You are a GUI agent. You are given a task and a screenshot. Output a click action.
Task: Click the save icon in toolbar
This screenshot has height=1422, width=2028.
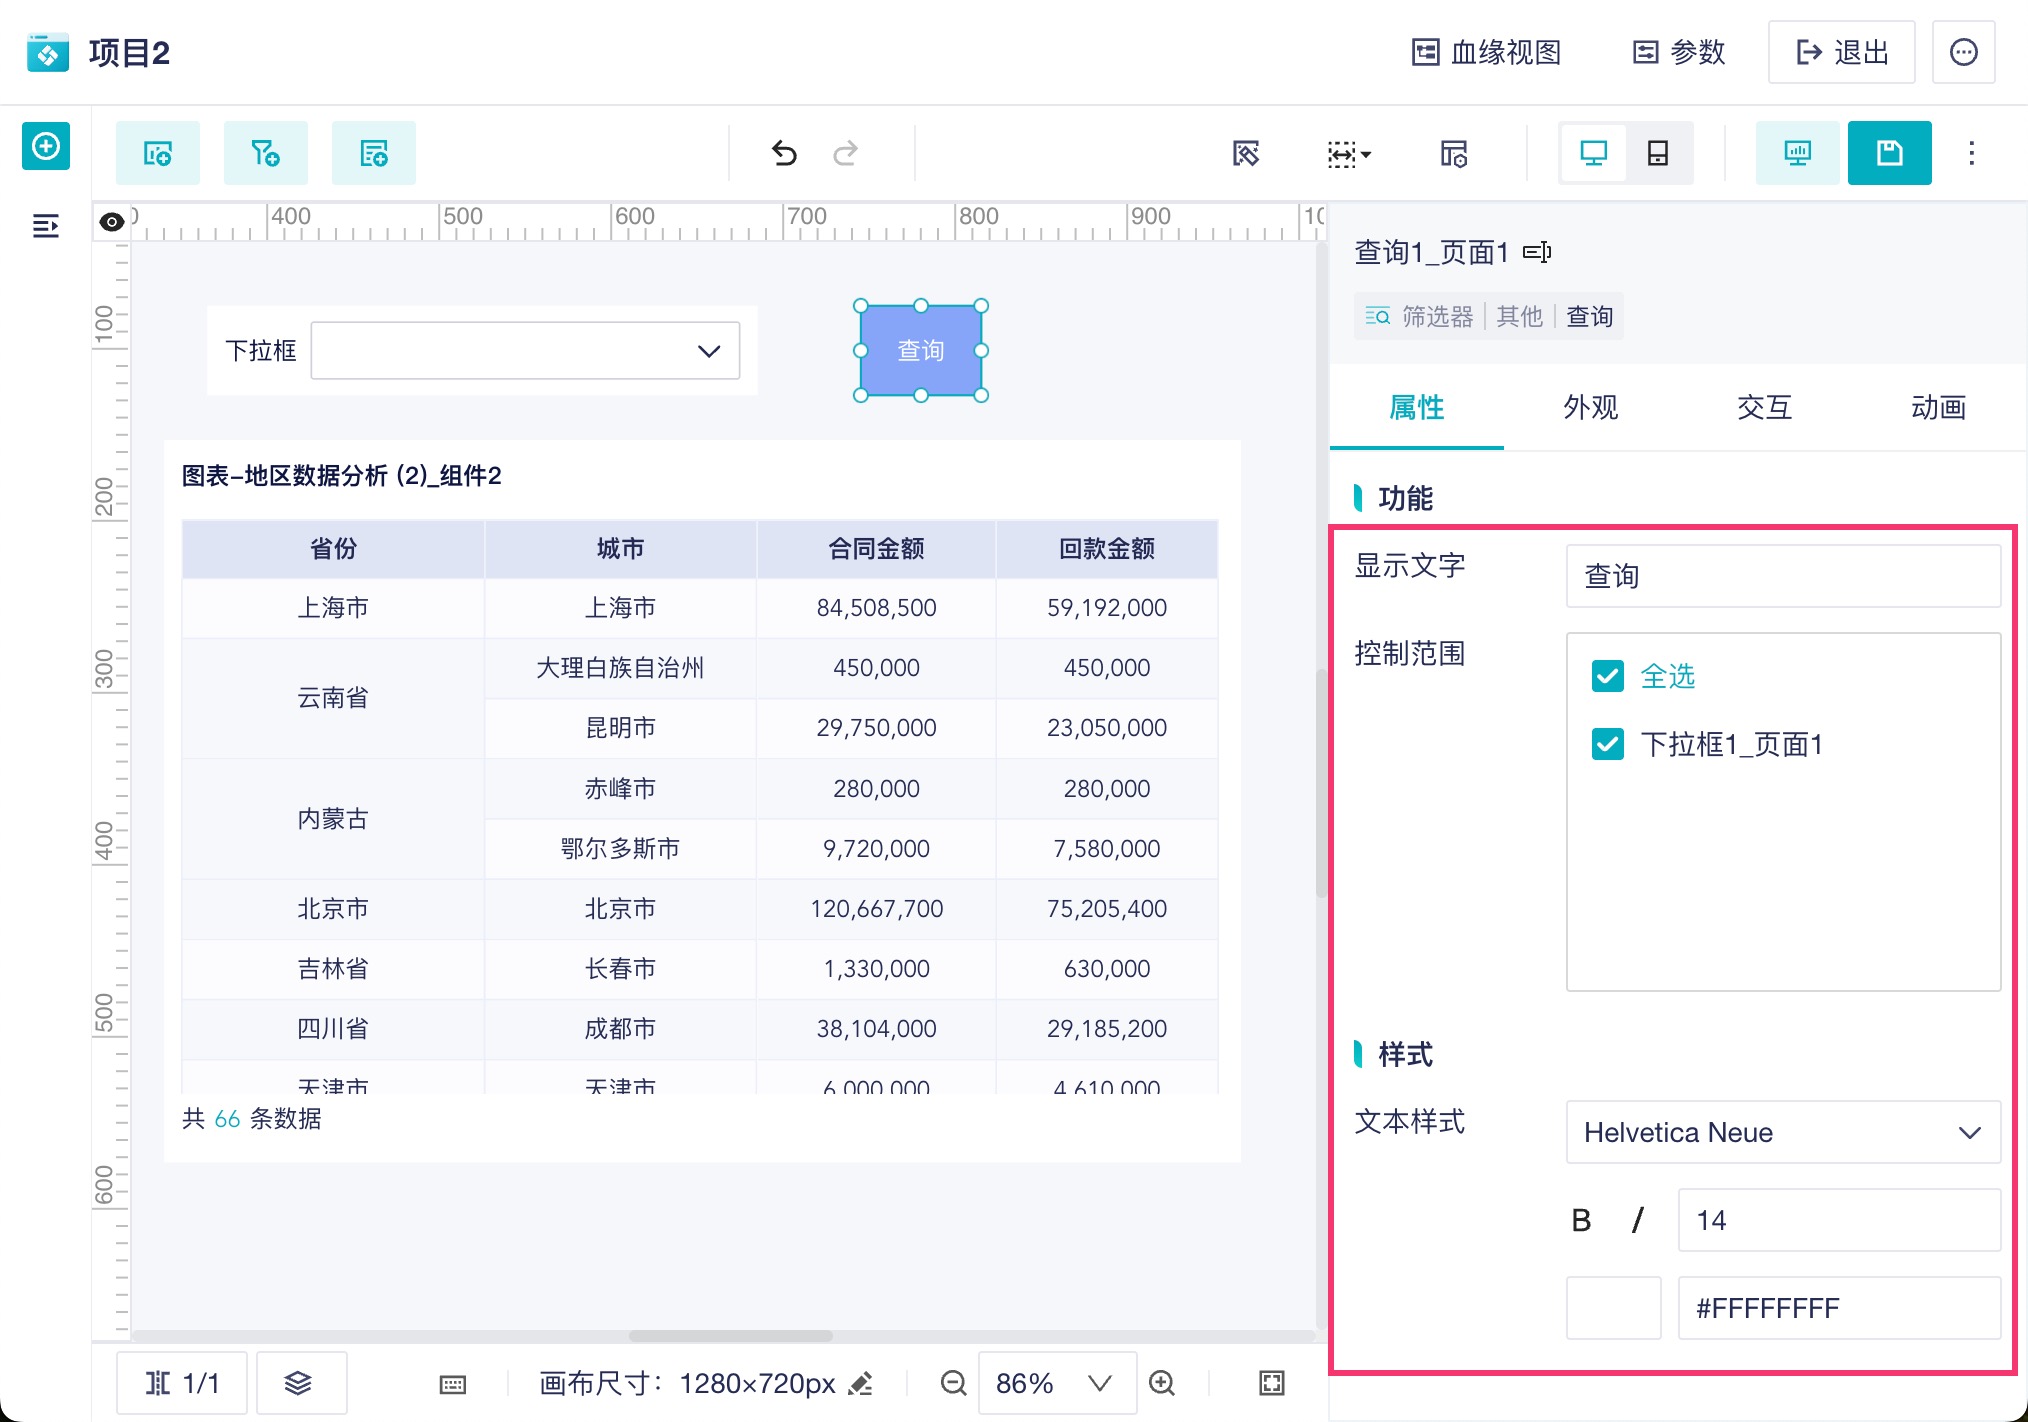[x=1888, y=153]
